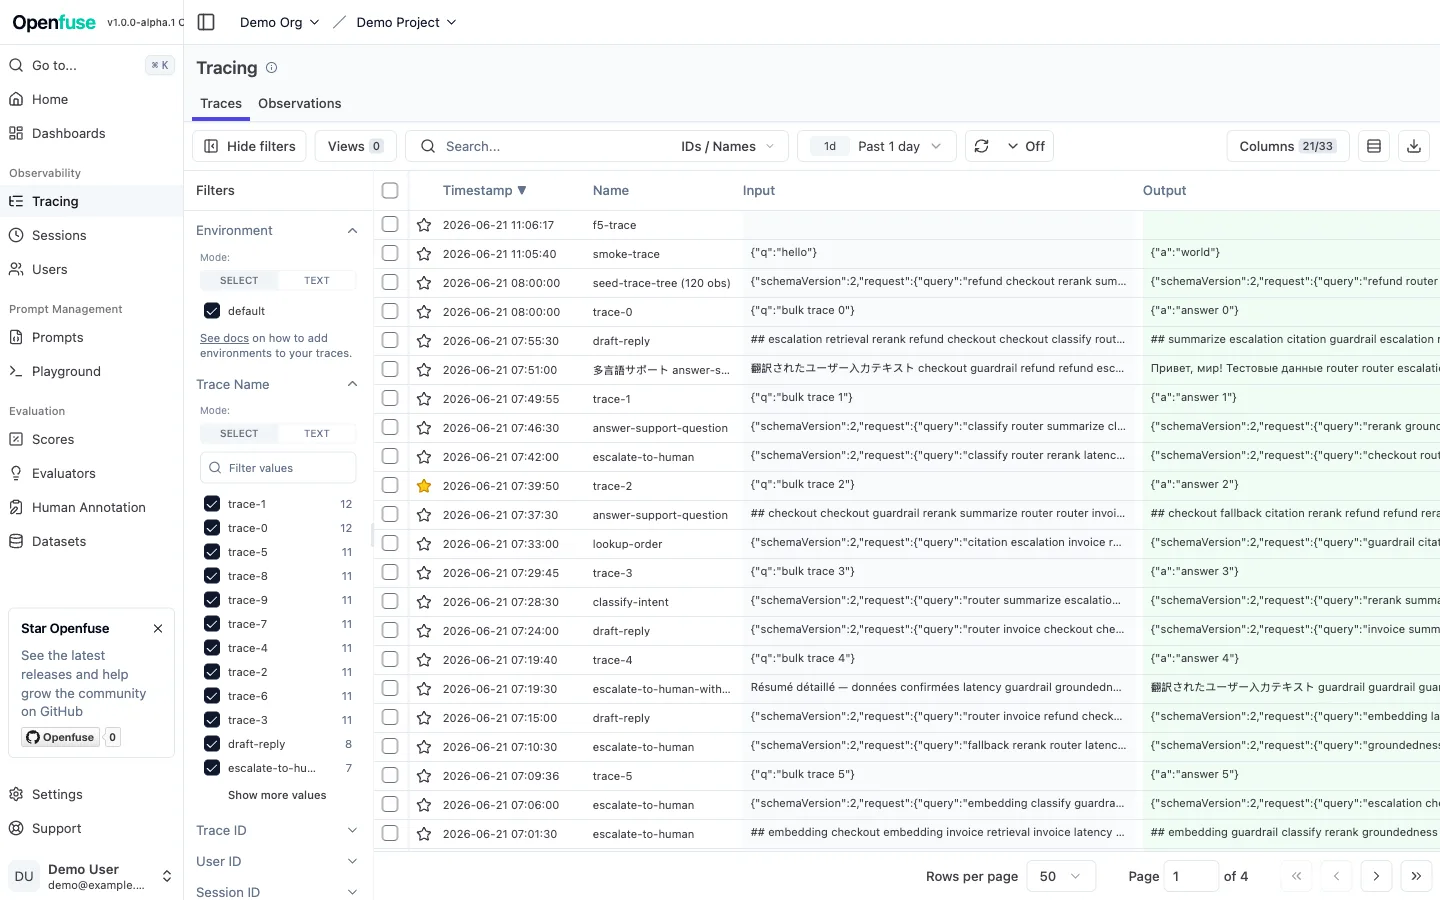Uncheck draft-reply in Trace Name filter
The width and height of the screenshot is (1440, 900).
(212, 744)
